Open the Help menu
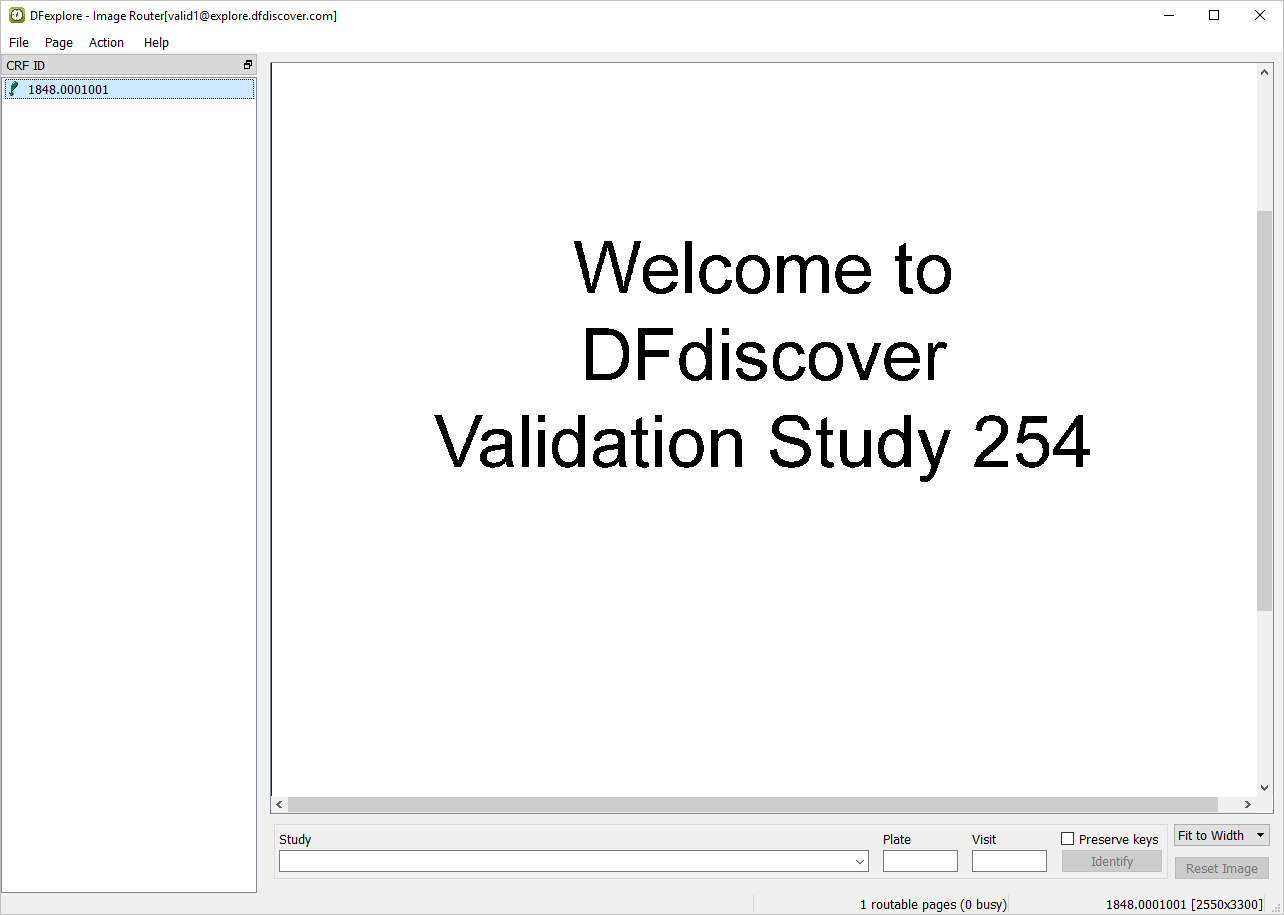This screenshot has height=915, width=1284. [156, 43]
